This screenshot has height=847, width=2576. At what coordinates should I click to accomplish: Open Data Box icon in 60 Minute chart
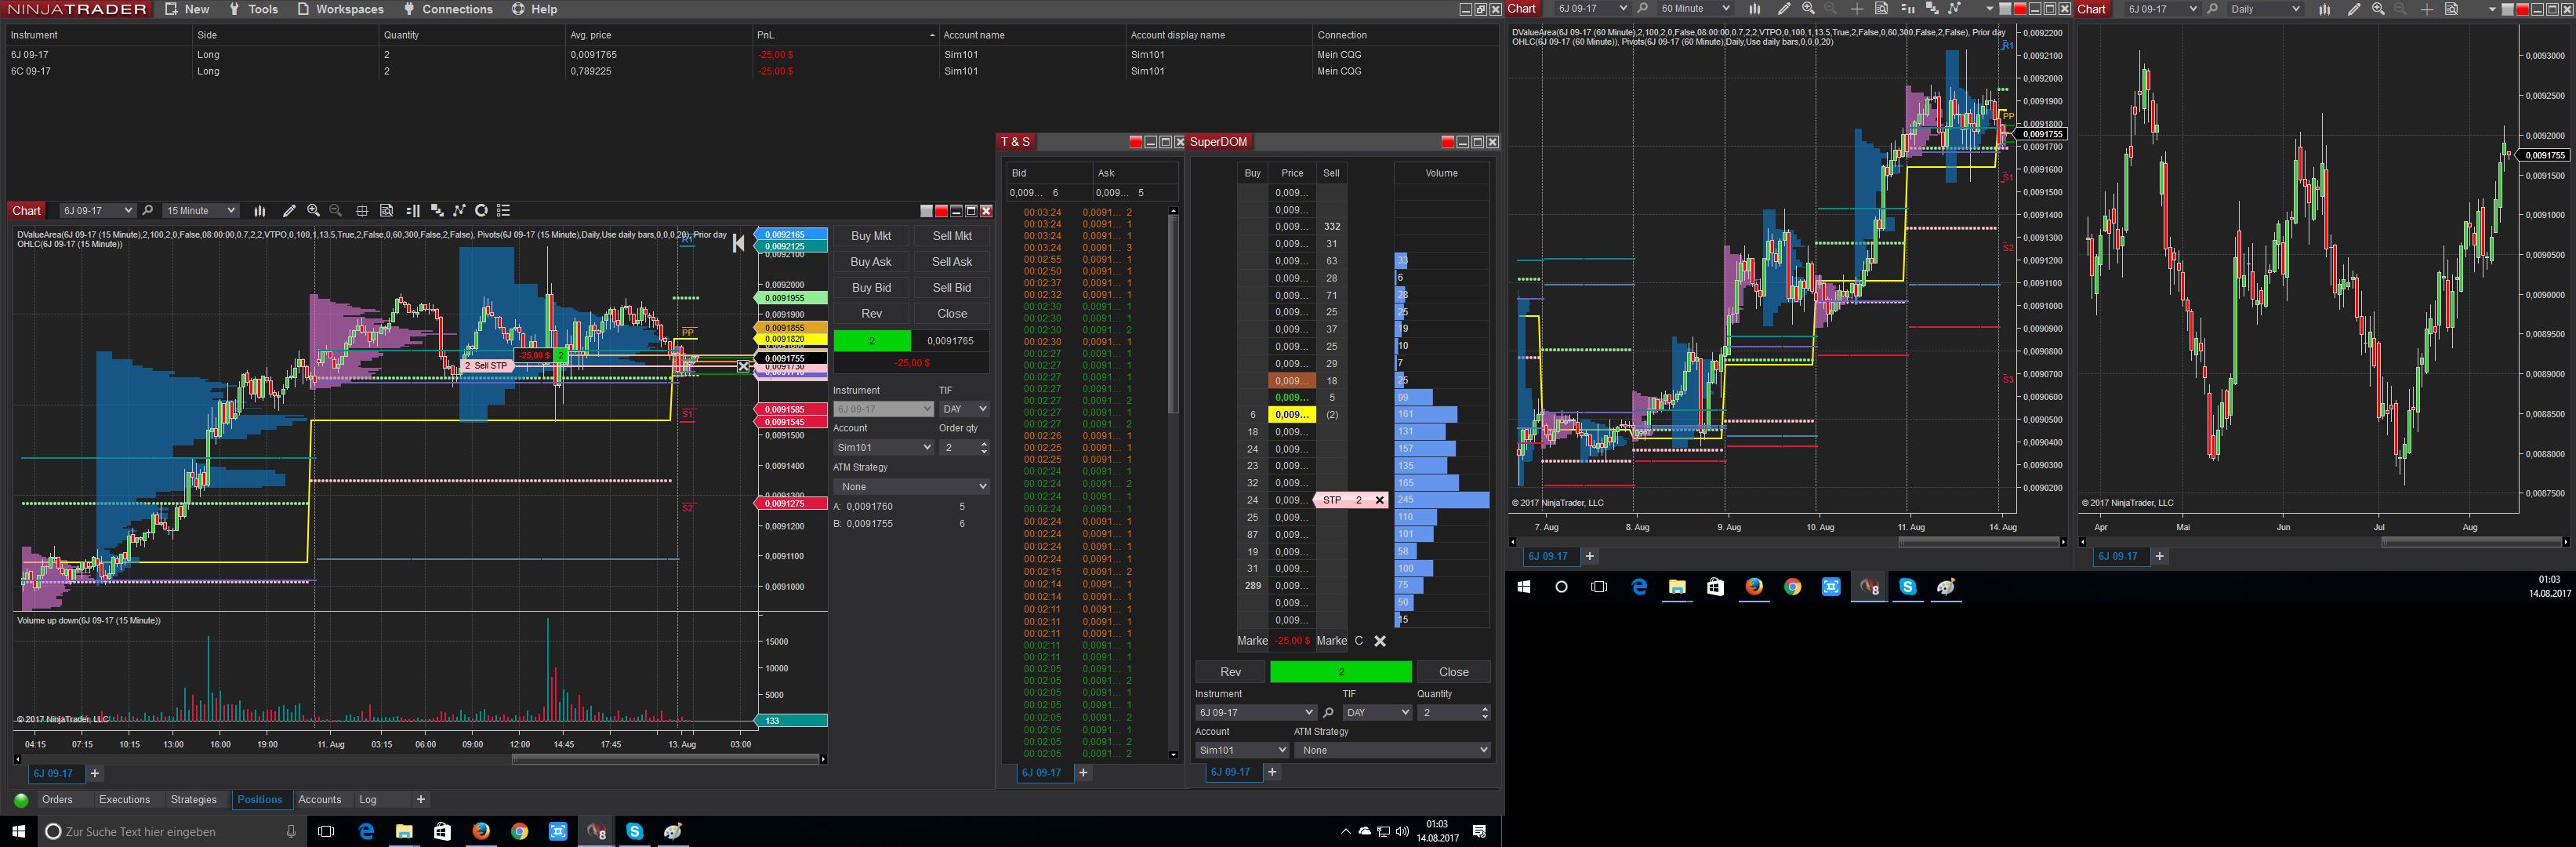(x=1881, y=9)
